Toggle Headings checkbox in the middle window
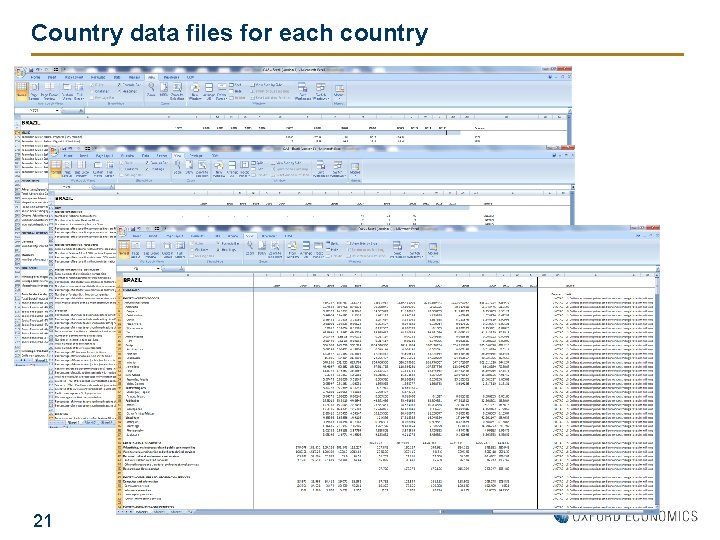 point(157,169)
